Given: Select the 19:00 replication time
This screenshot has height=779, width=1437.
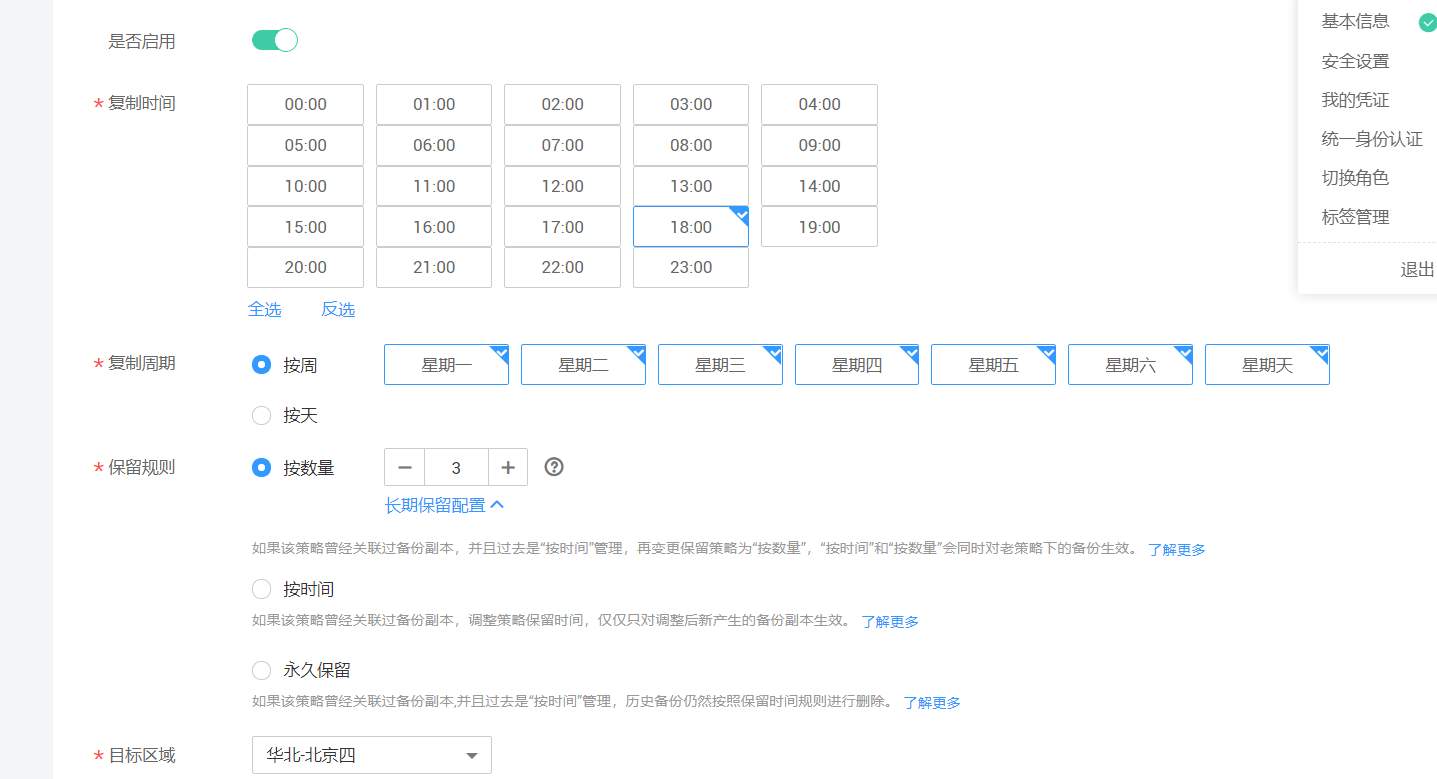Looking at the screenshot, I should click(819, 227).
